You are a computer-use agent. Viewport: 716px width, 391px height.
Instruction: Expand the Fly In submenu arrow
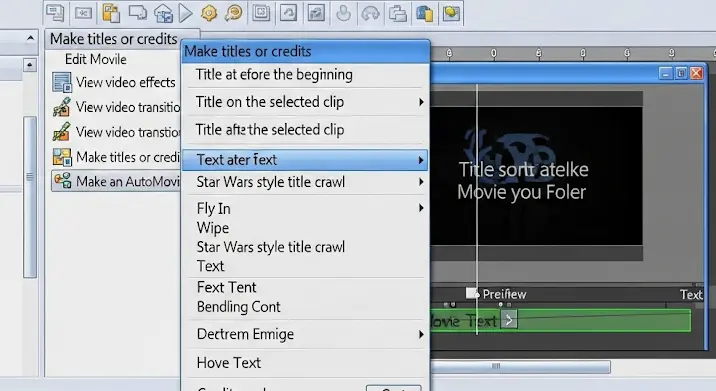(421, 208)
